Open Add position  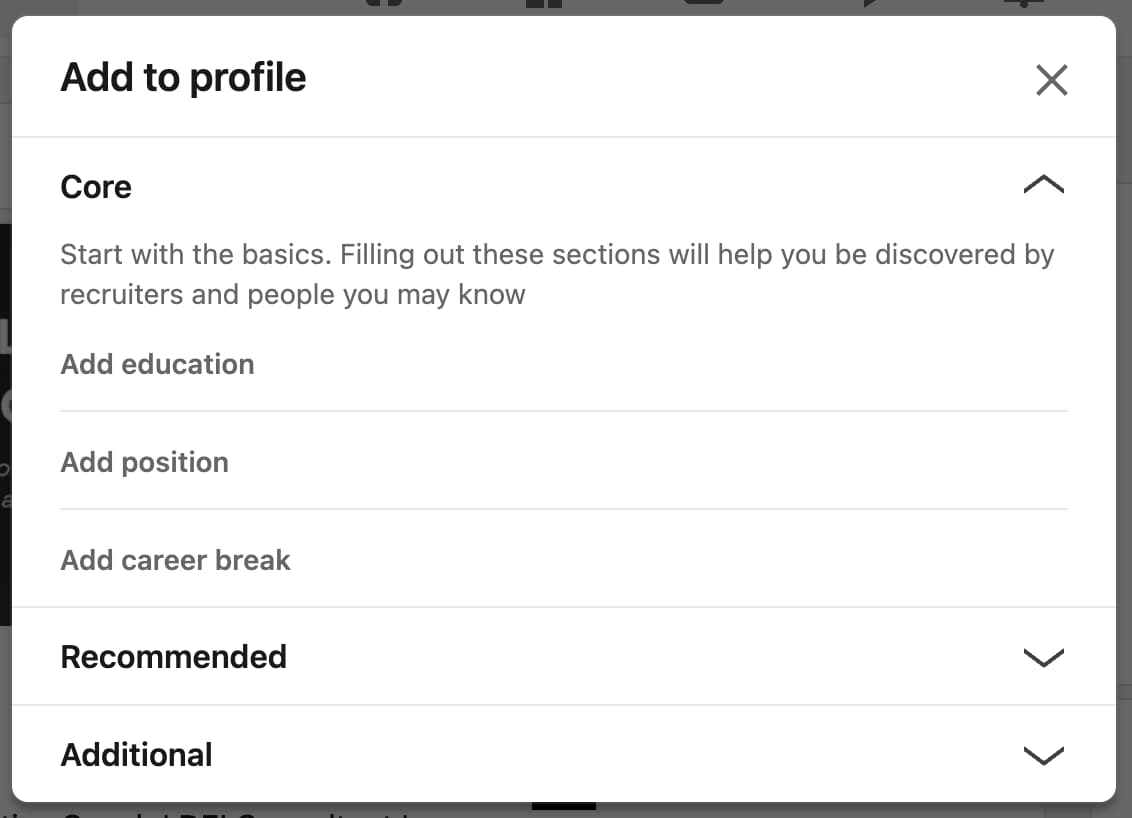click(x=144, y=462)
